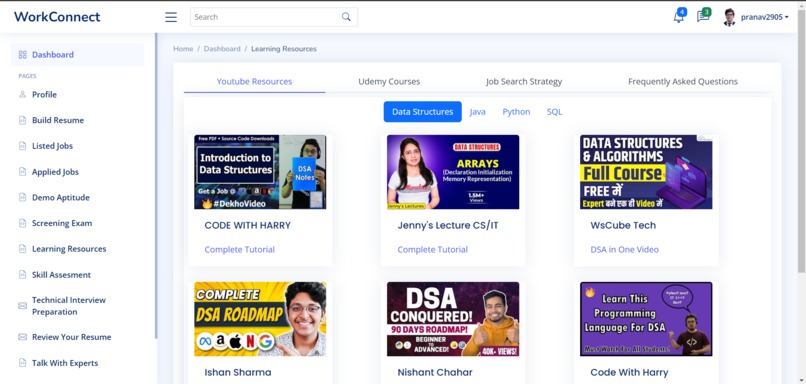Open the Arrays lecture thumbnail
The height and width of the screenshot is (384, 806).
pos(453,172)
